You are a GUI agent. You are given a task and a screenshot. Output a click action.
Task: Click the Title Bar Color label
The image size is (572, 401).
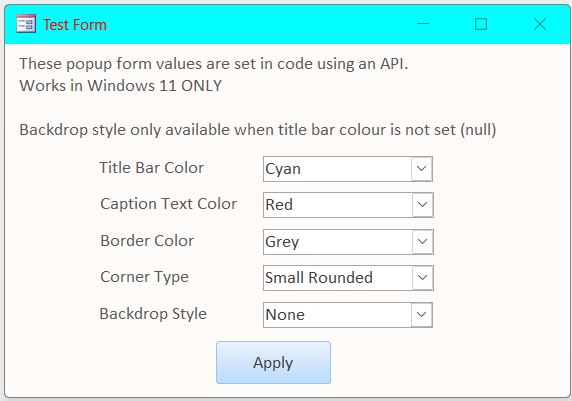coord(151,168)
